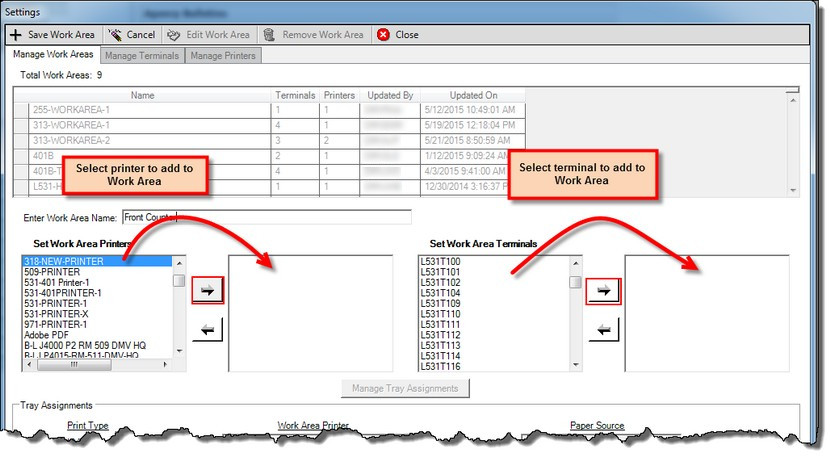Viewport: 831px width, 462px height.
Task: Sort work areas by Name column
Action: [143, 95]
